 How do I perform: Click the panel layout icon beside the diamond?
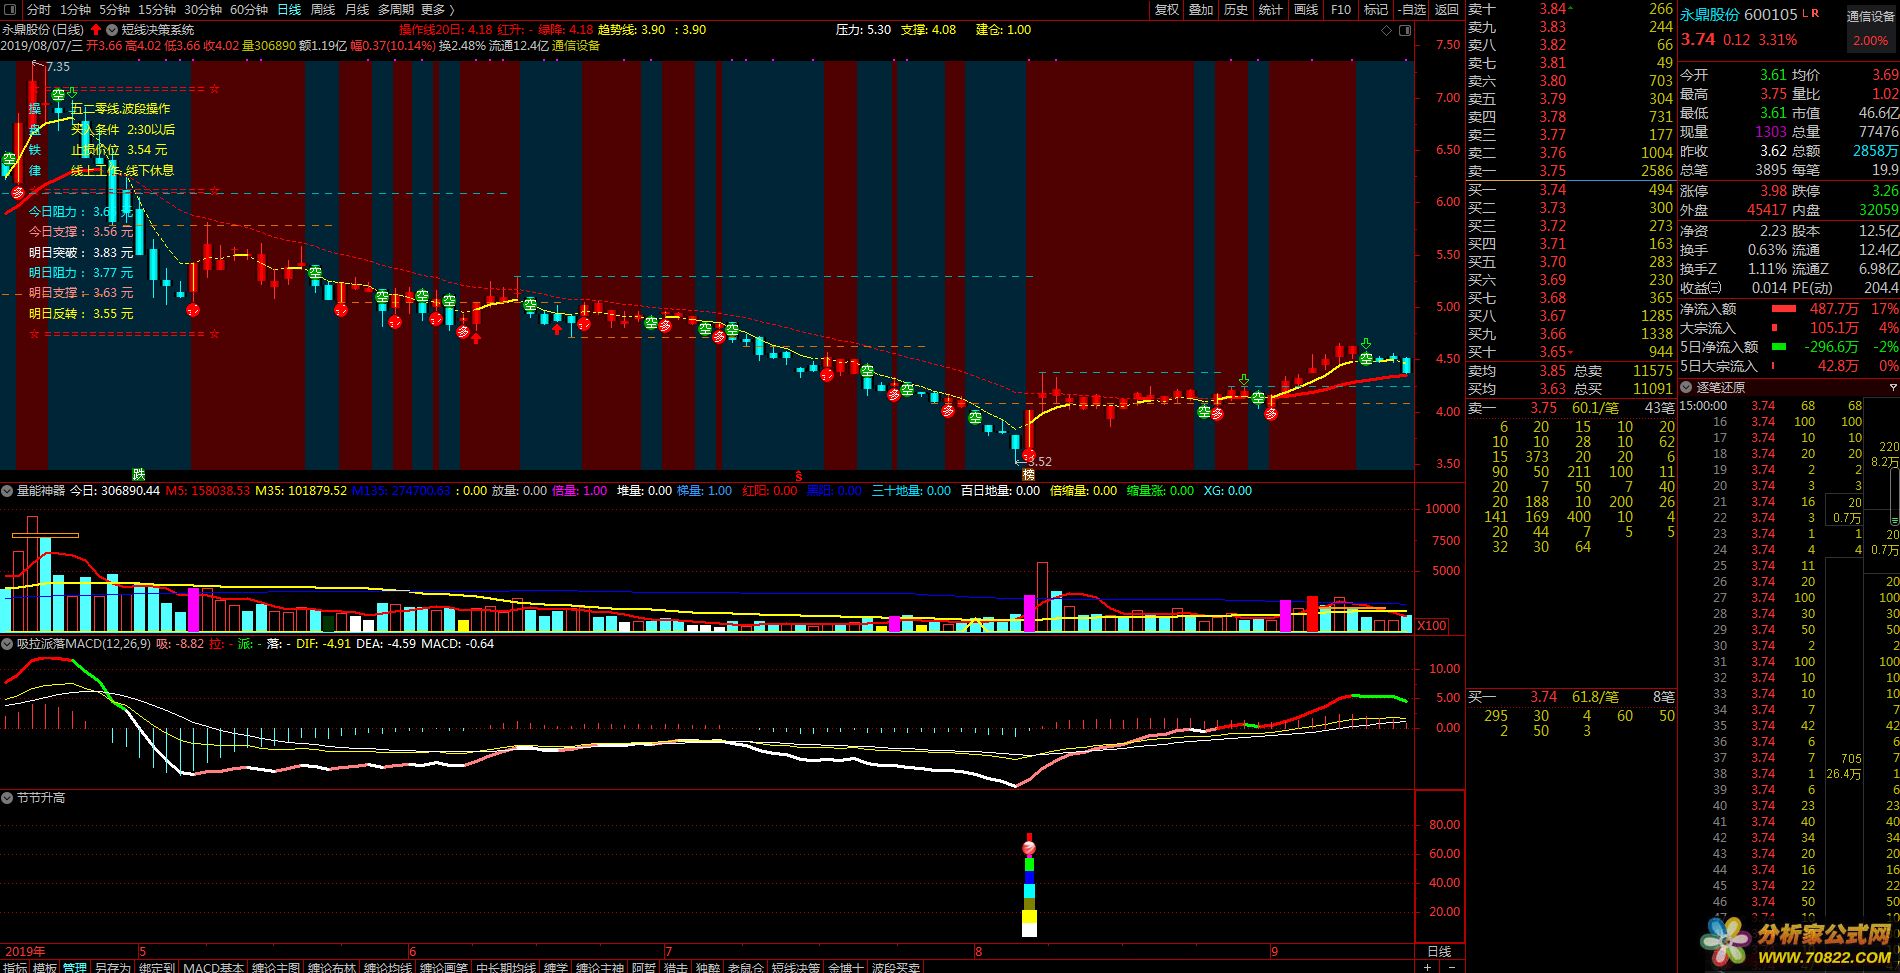pyautogui.click(x=1404, y=31)
